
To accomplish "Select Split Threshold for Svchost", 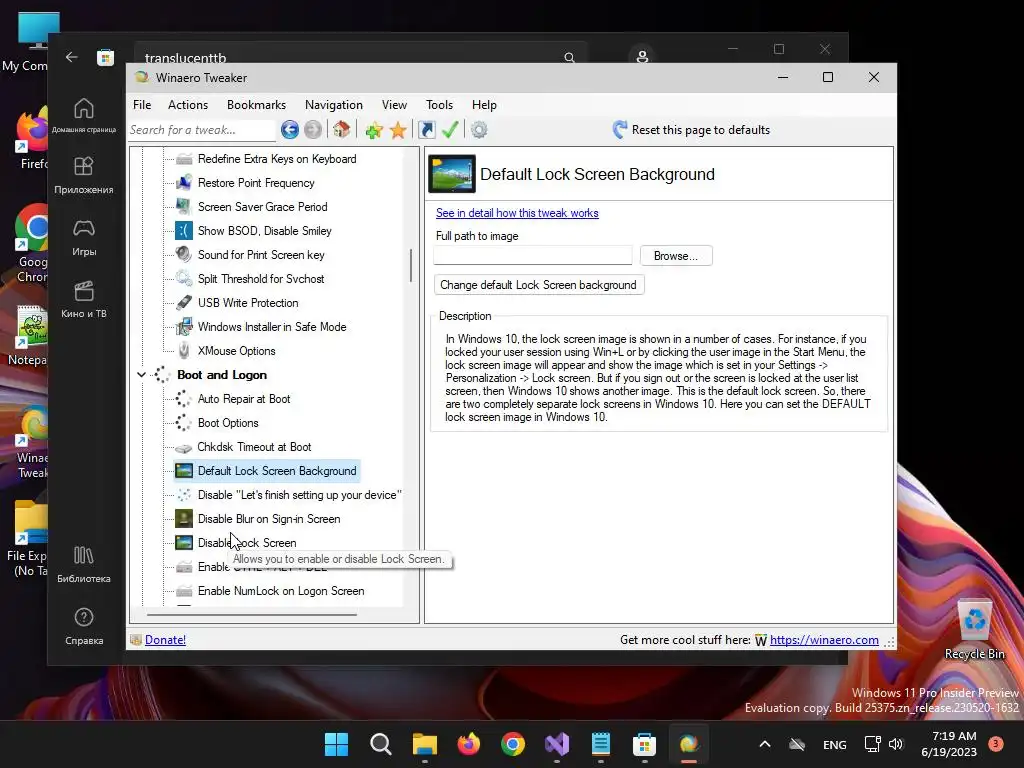I will click(x=261, y=279).
